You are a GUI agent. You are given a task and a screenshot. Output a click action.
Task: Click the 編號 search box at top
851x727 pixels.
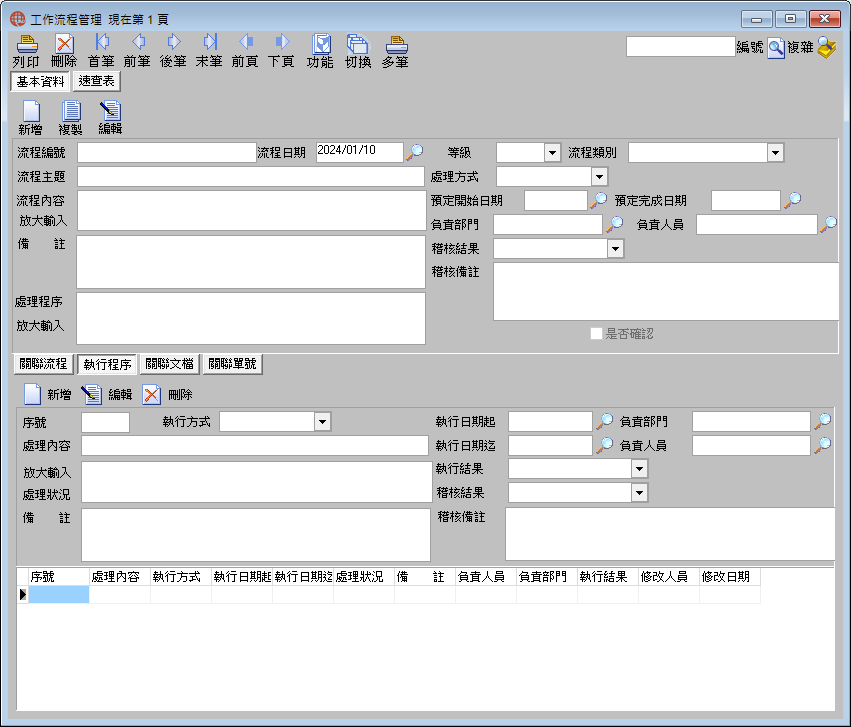(681, 47)
